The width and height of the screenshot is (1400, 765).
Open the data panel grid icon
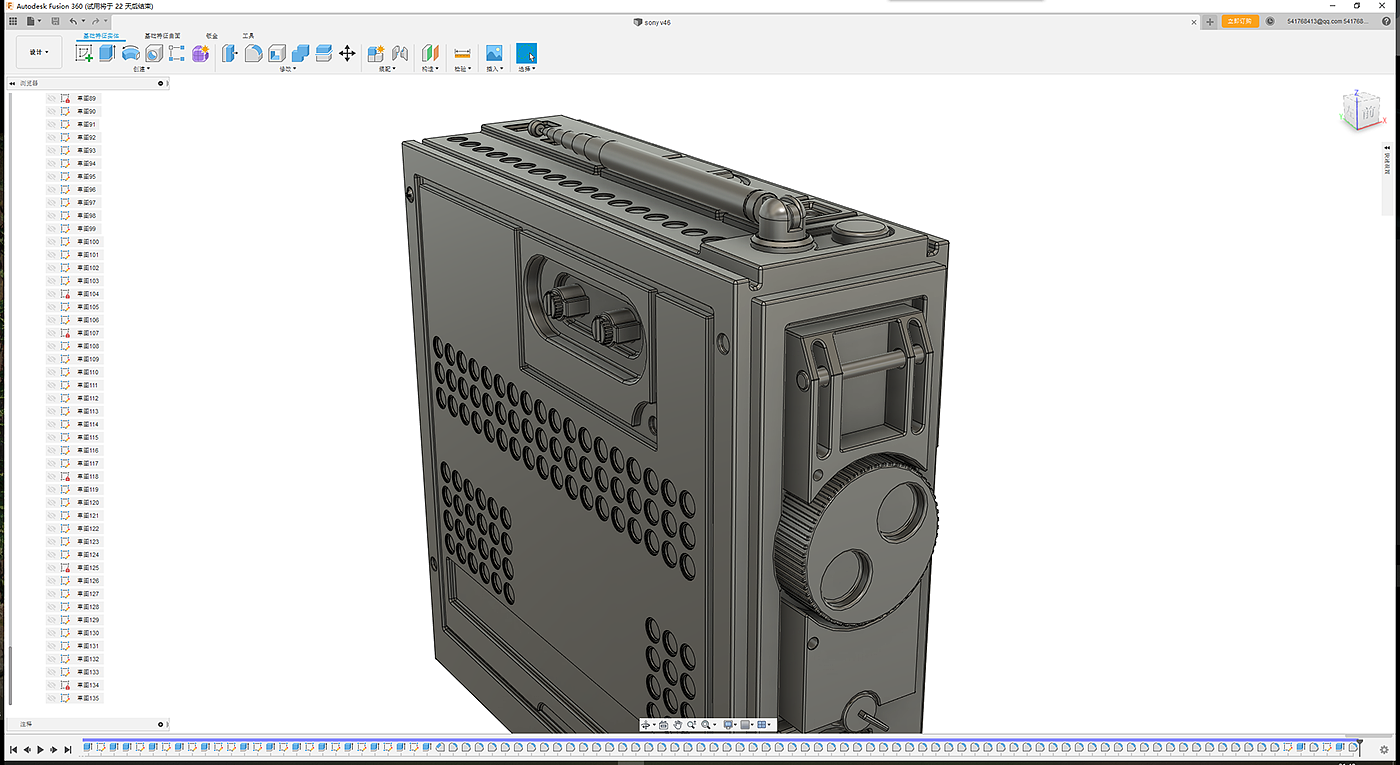click(x=13, y=21)
